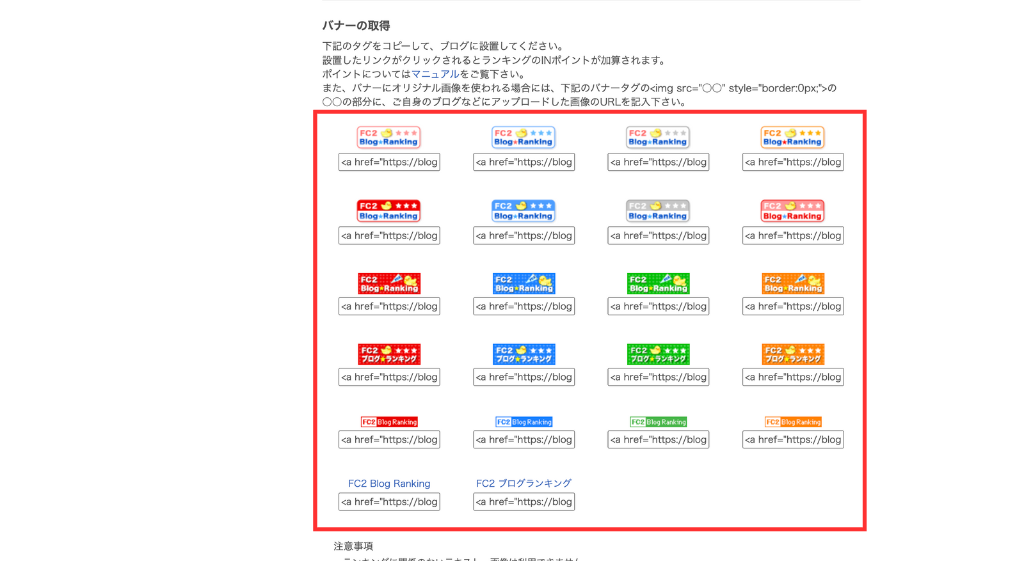Choose the orange dotted banner with pen icon
Image resolution: width=1024 pixels, height=561 pixels.
coord(793,283)
